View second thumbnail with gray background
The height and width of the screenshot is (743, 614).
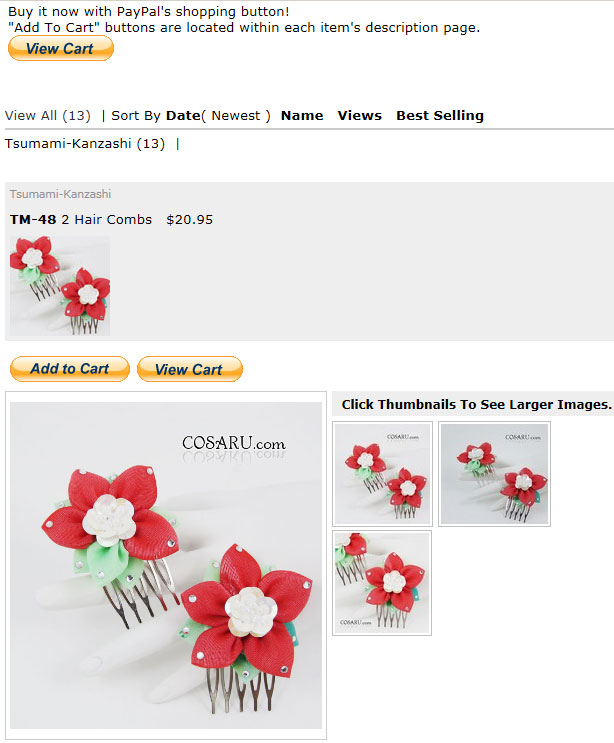(494, 474)
